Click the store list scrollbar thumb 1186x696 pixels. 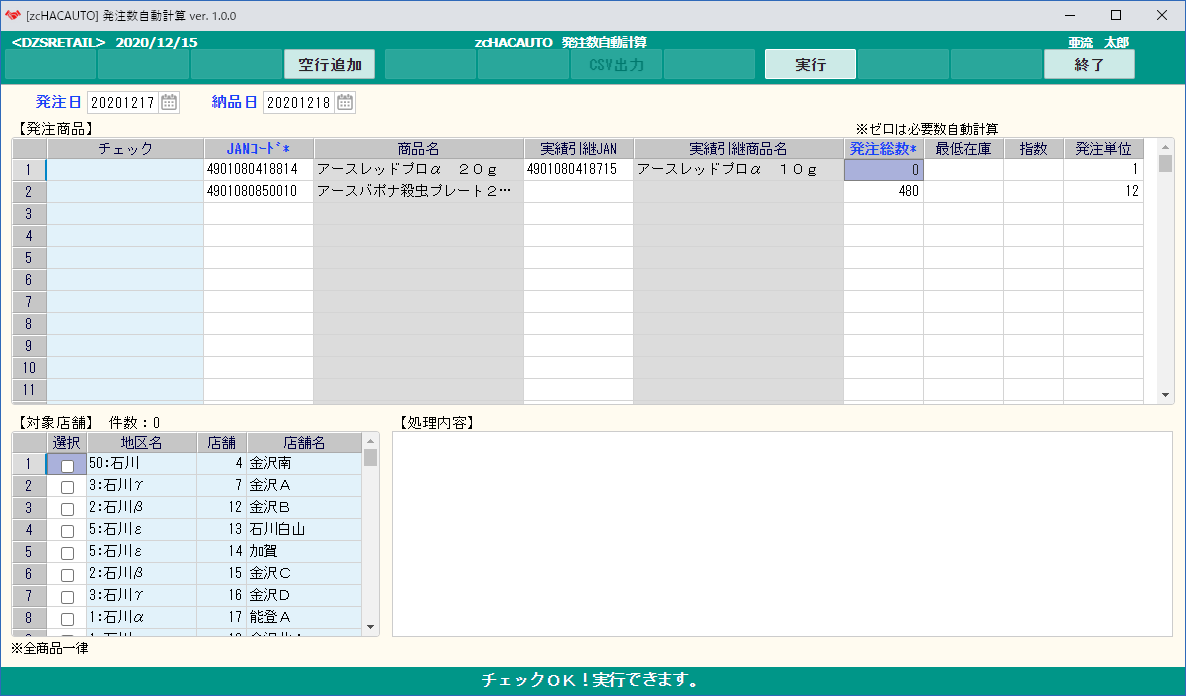click(371, 458)
